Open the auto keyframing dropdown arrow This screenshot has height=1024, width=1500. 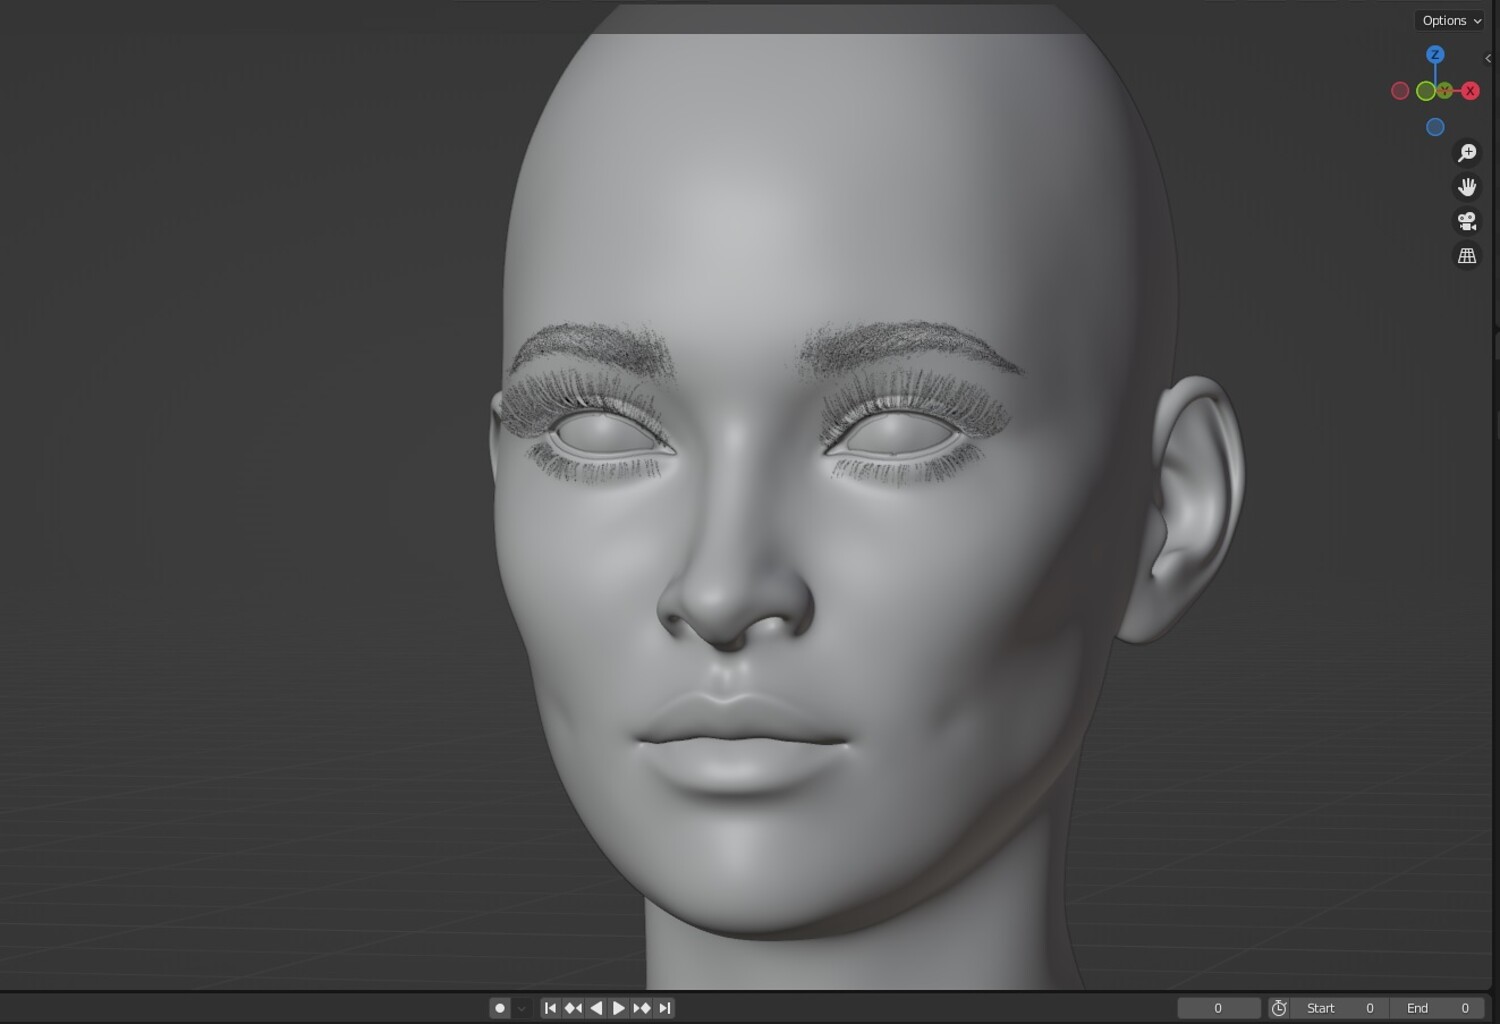521,1008
